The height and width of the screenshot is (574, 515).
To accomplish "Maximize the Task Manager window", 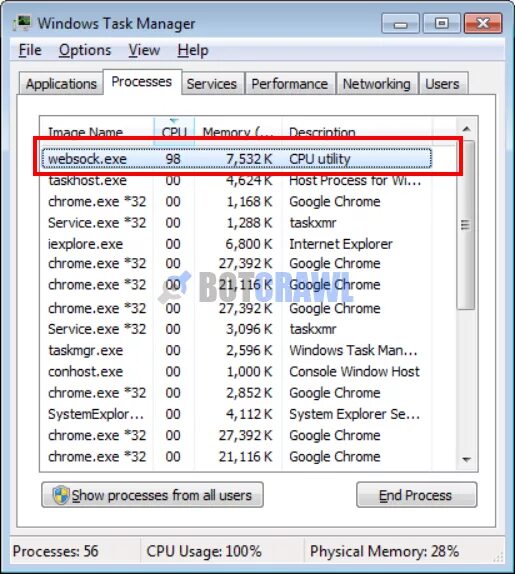I will click(x=441, y=23).
